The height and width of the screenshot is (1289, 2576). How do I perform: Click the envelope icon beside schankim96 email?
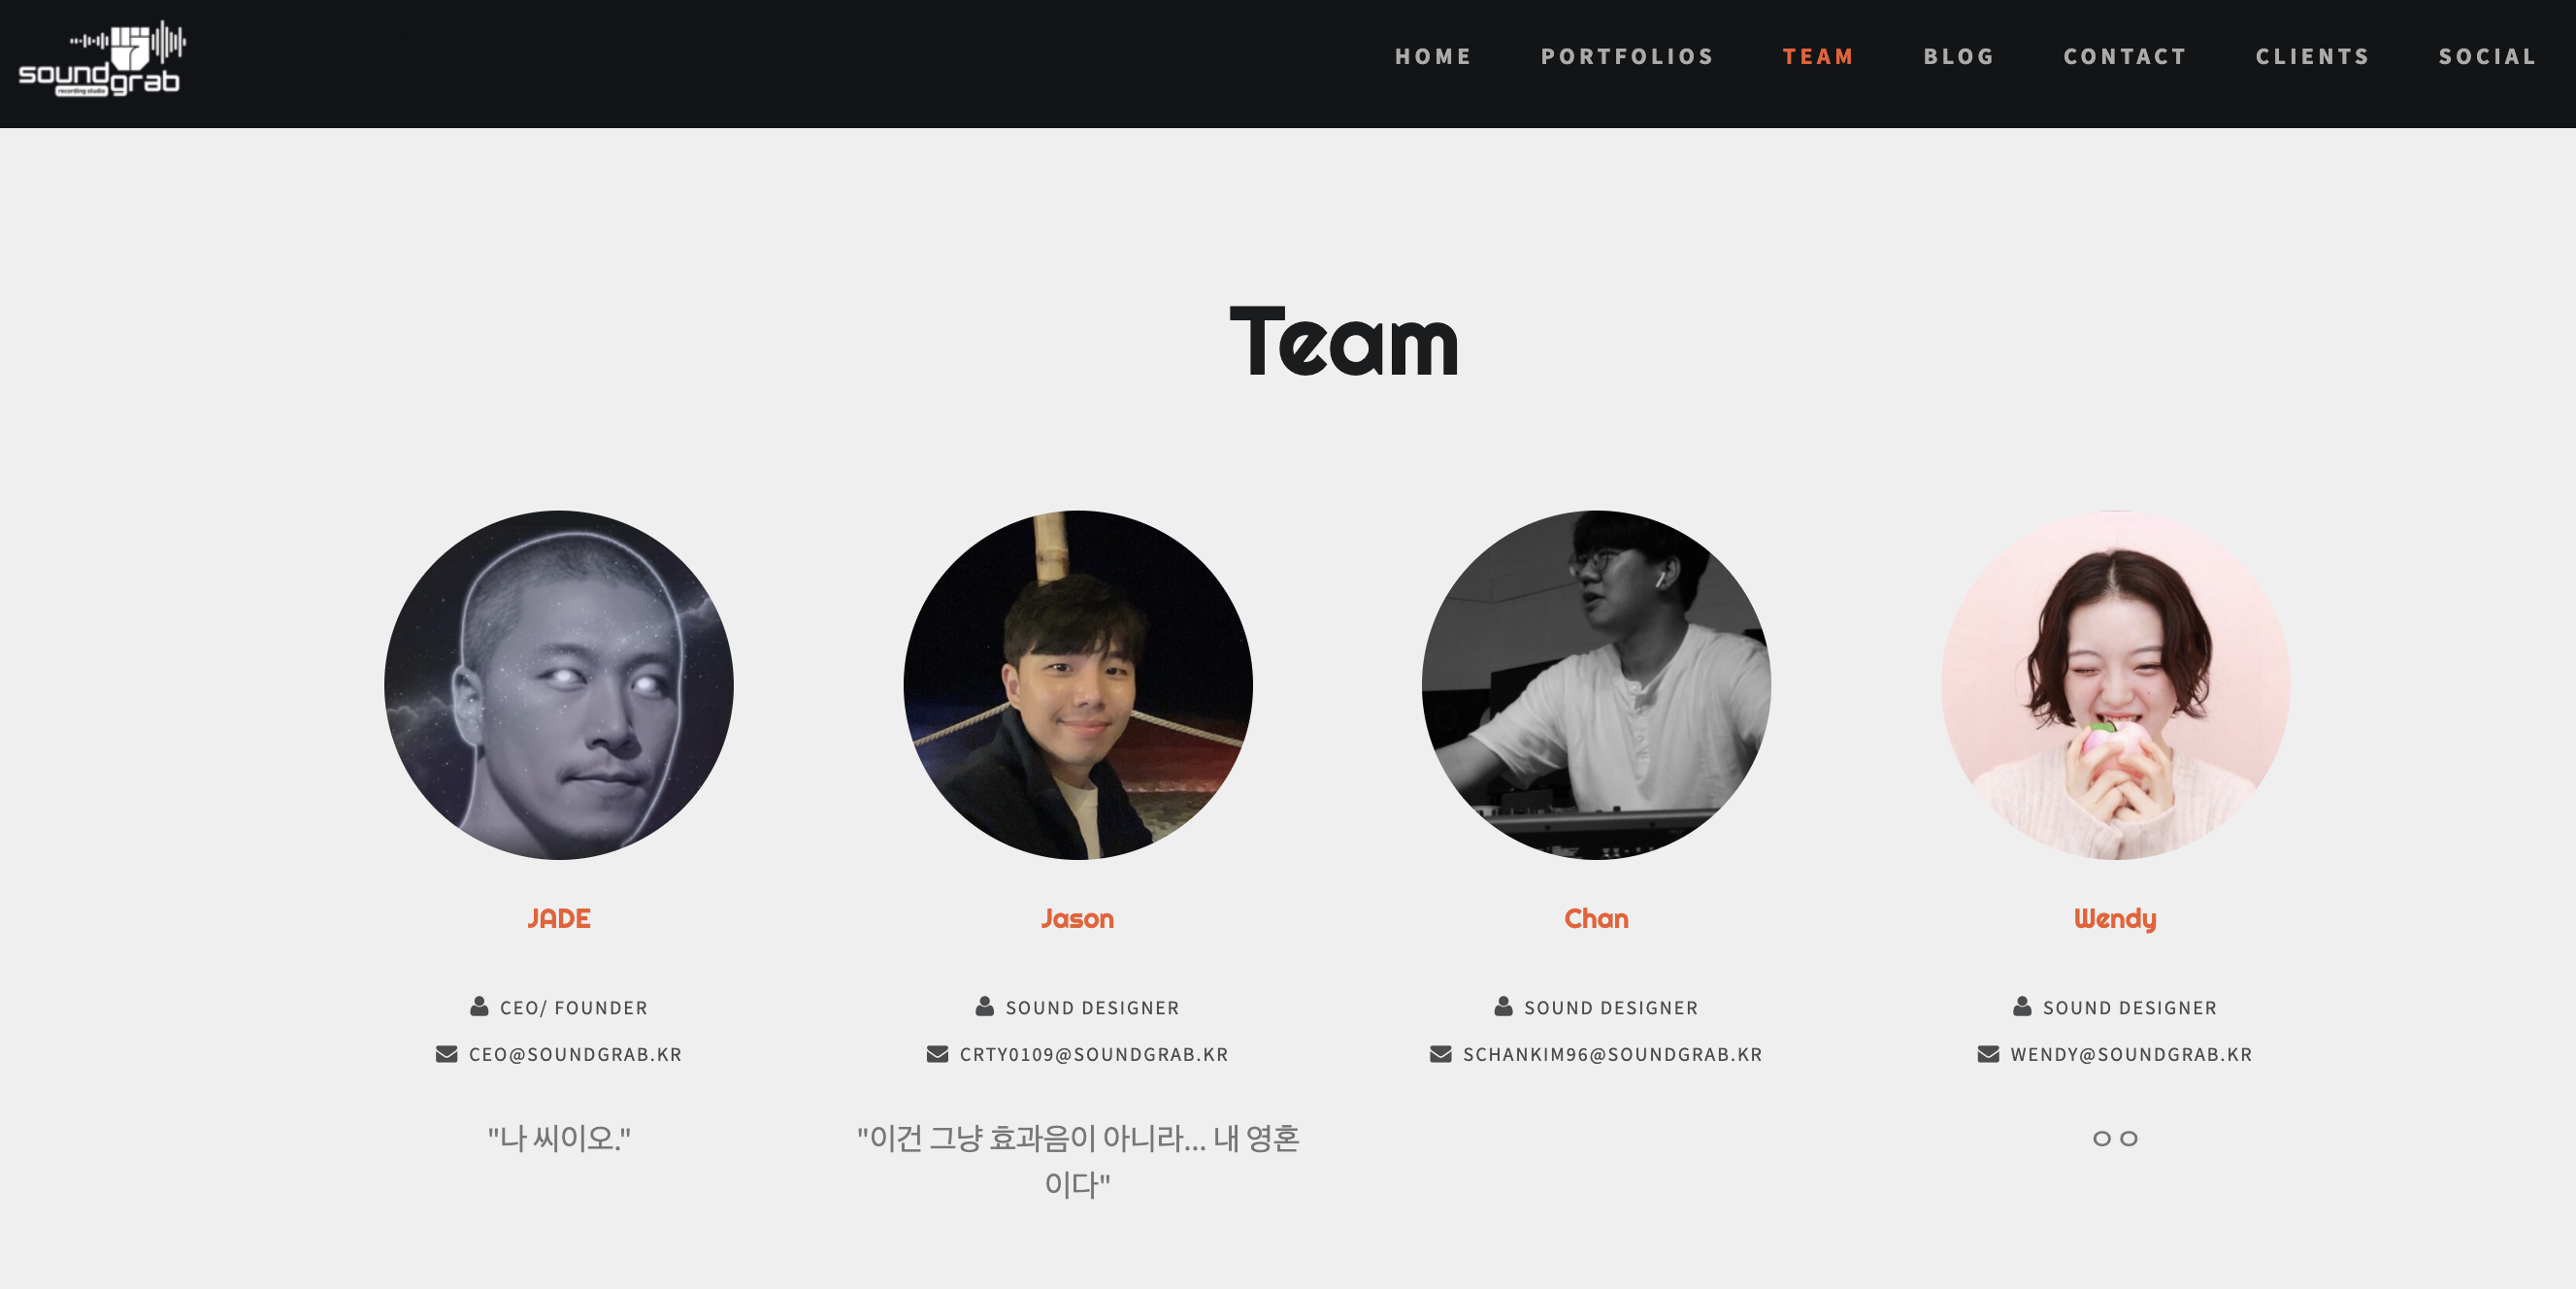click(x=1440, y=1053)
